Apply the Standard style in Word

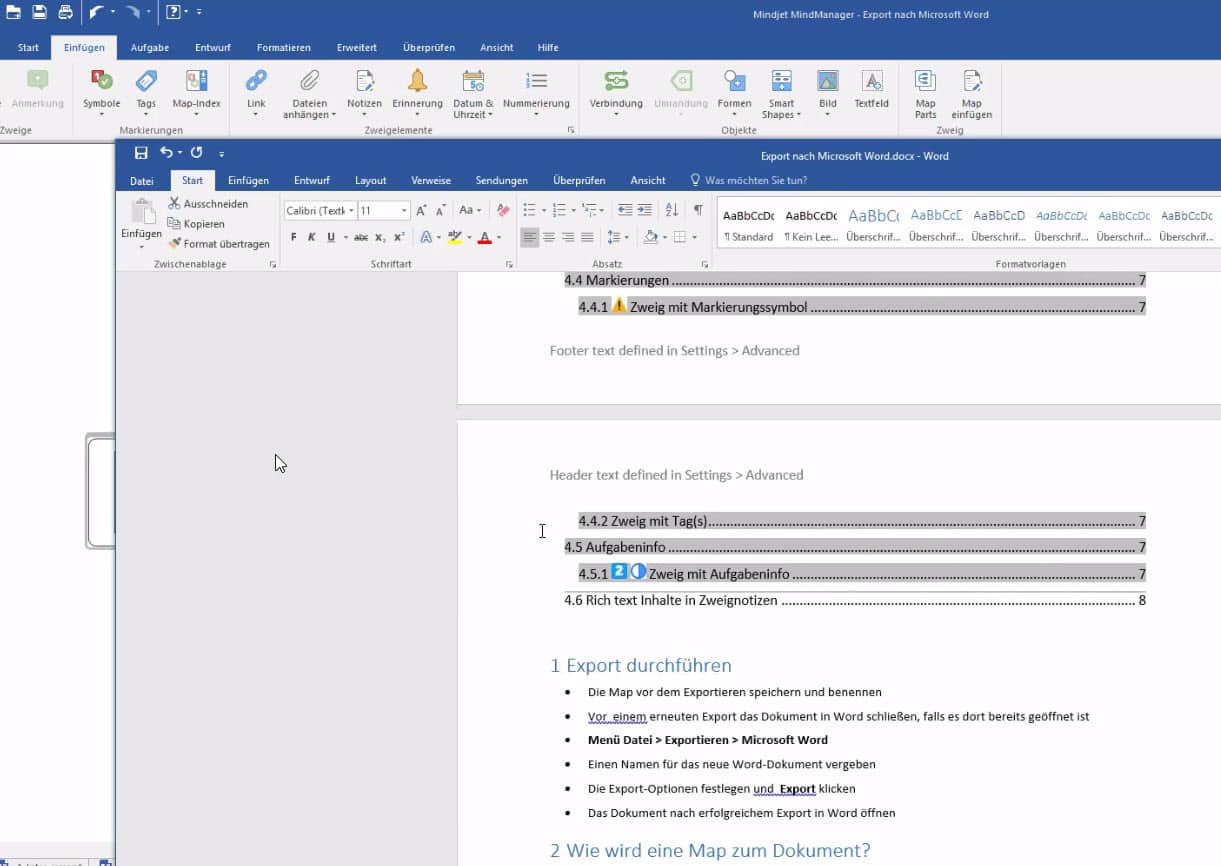click(x=748, y=225)
